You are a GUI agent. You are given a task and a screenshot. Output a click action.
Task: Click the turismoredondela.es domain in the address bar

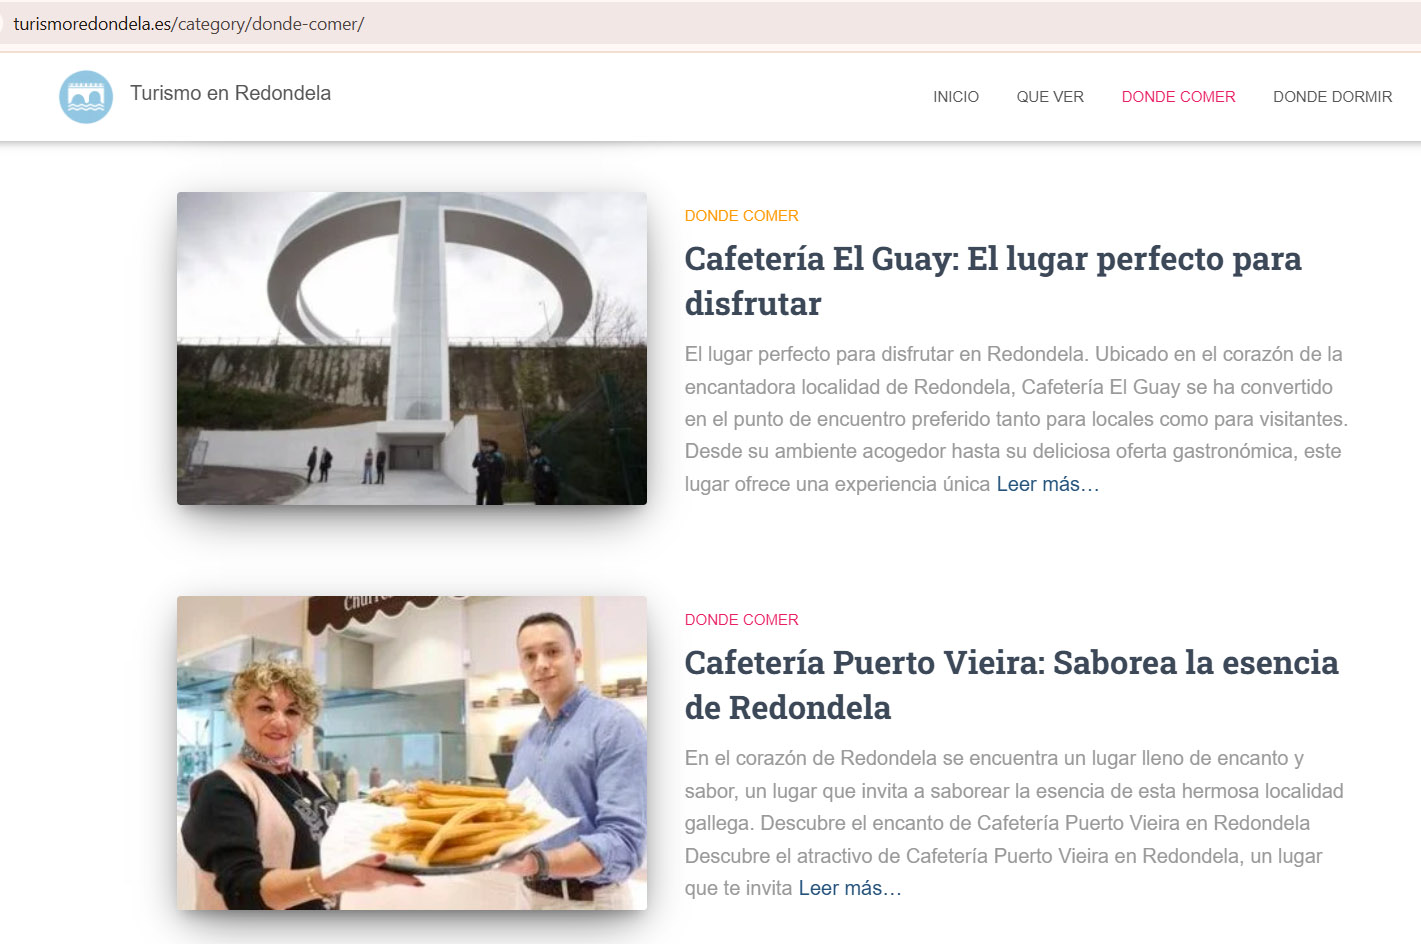[x=92, y=24]
